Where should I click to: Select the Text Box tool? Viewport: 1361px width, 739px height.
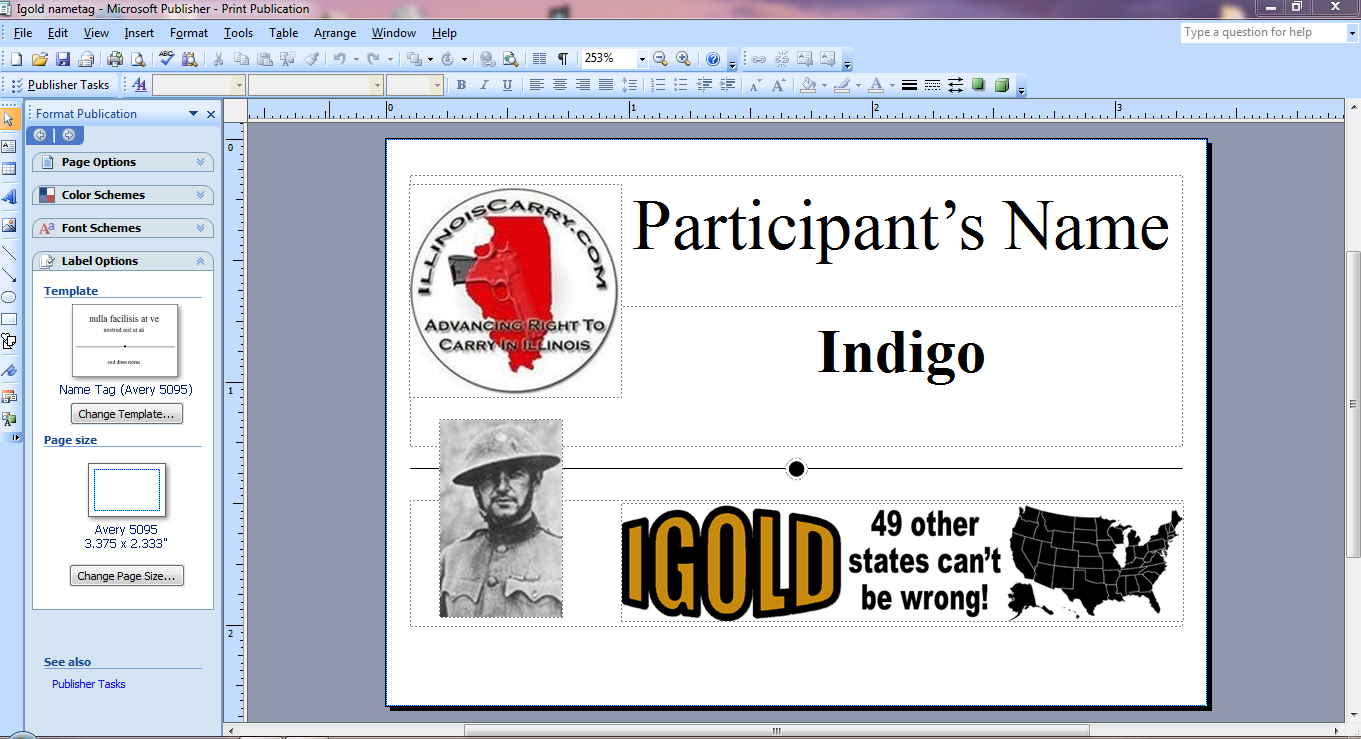[x=9, y=146]
